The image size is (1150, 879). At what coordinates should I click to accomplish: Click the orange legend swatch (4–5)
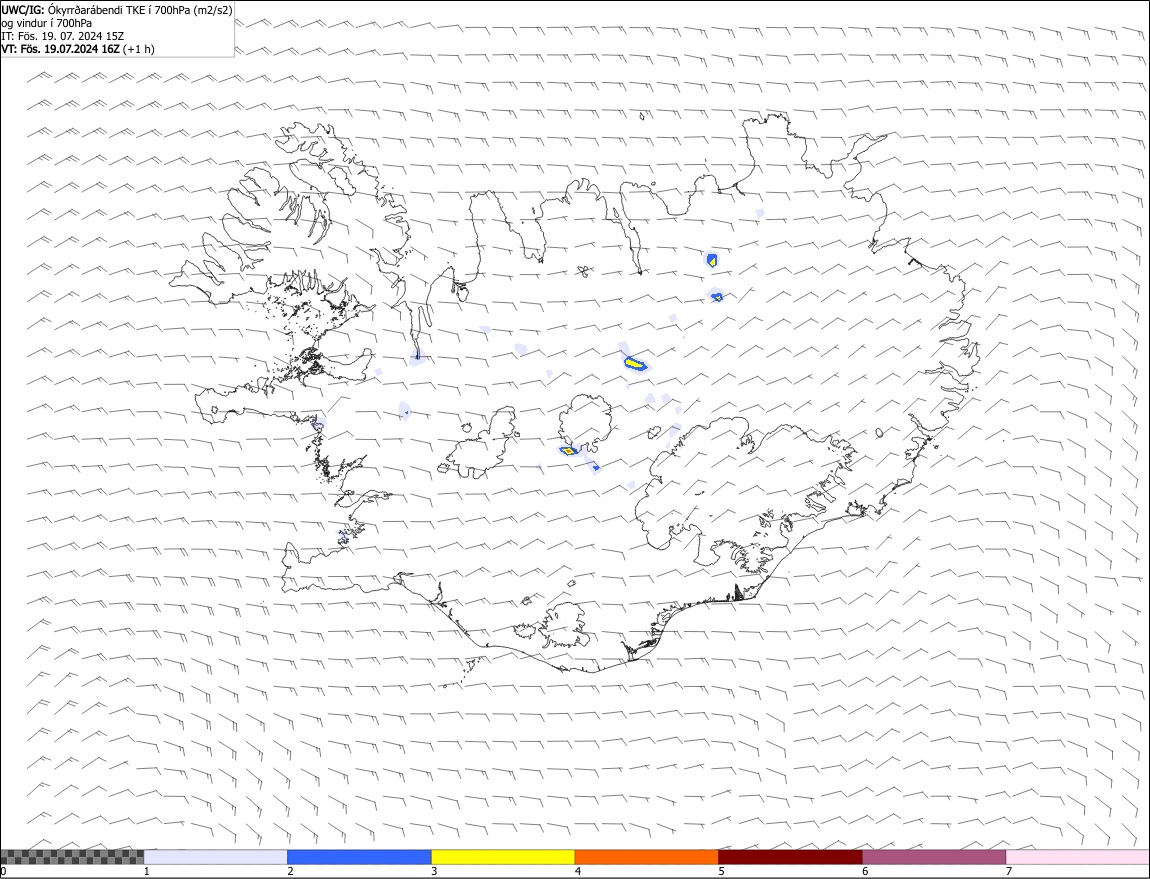point(646,857)
